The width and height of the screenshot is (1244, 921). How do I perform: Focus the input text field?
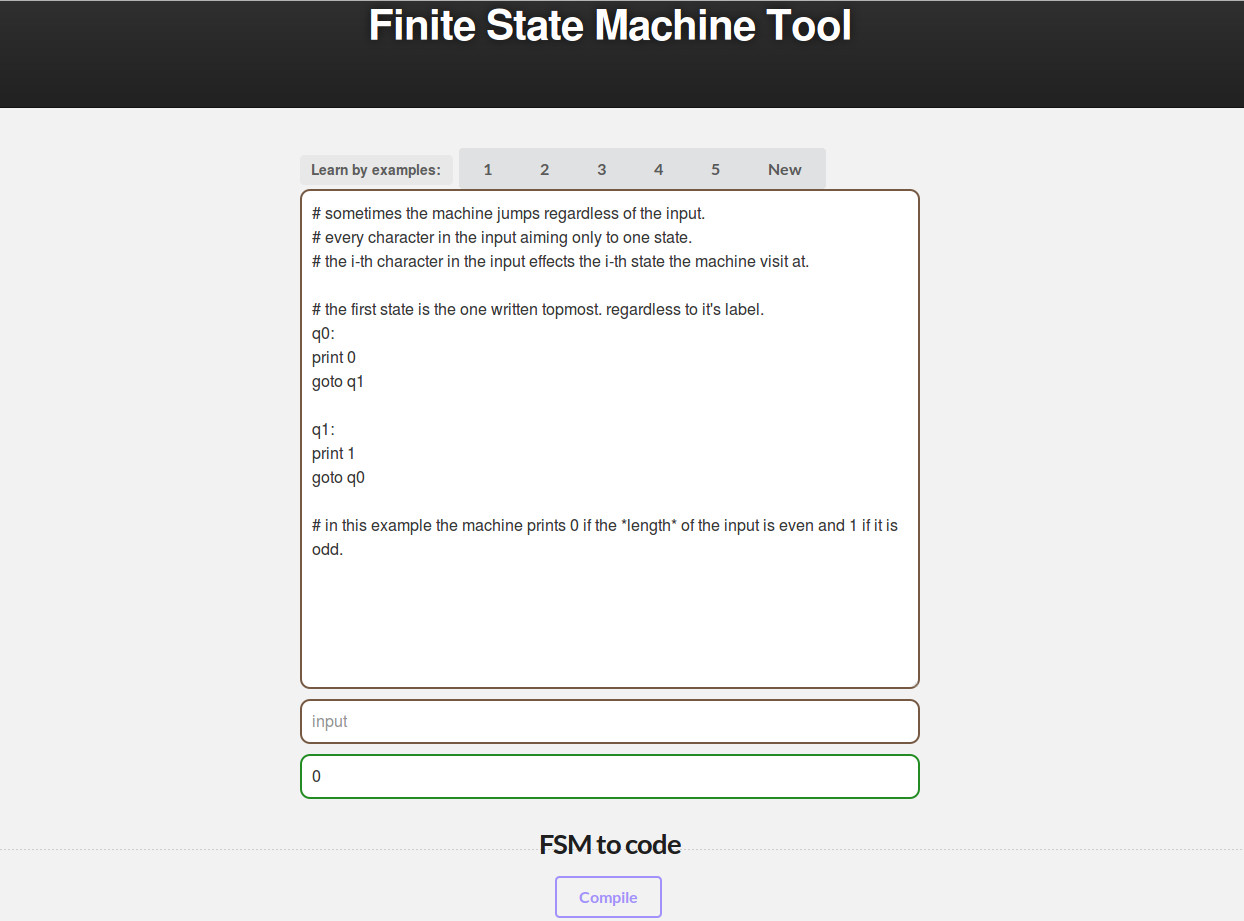point(609,721)
